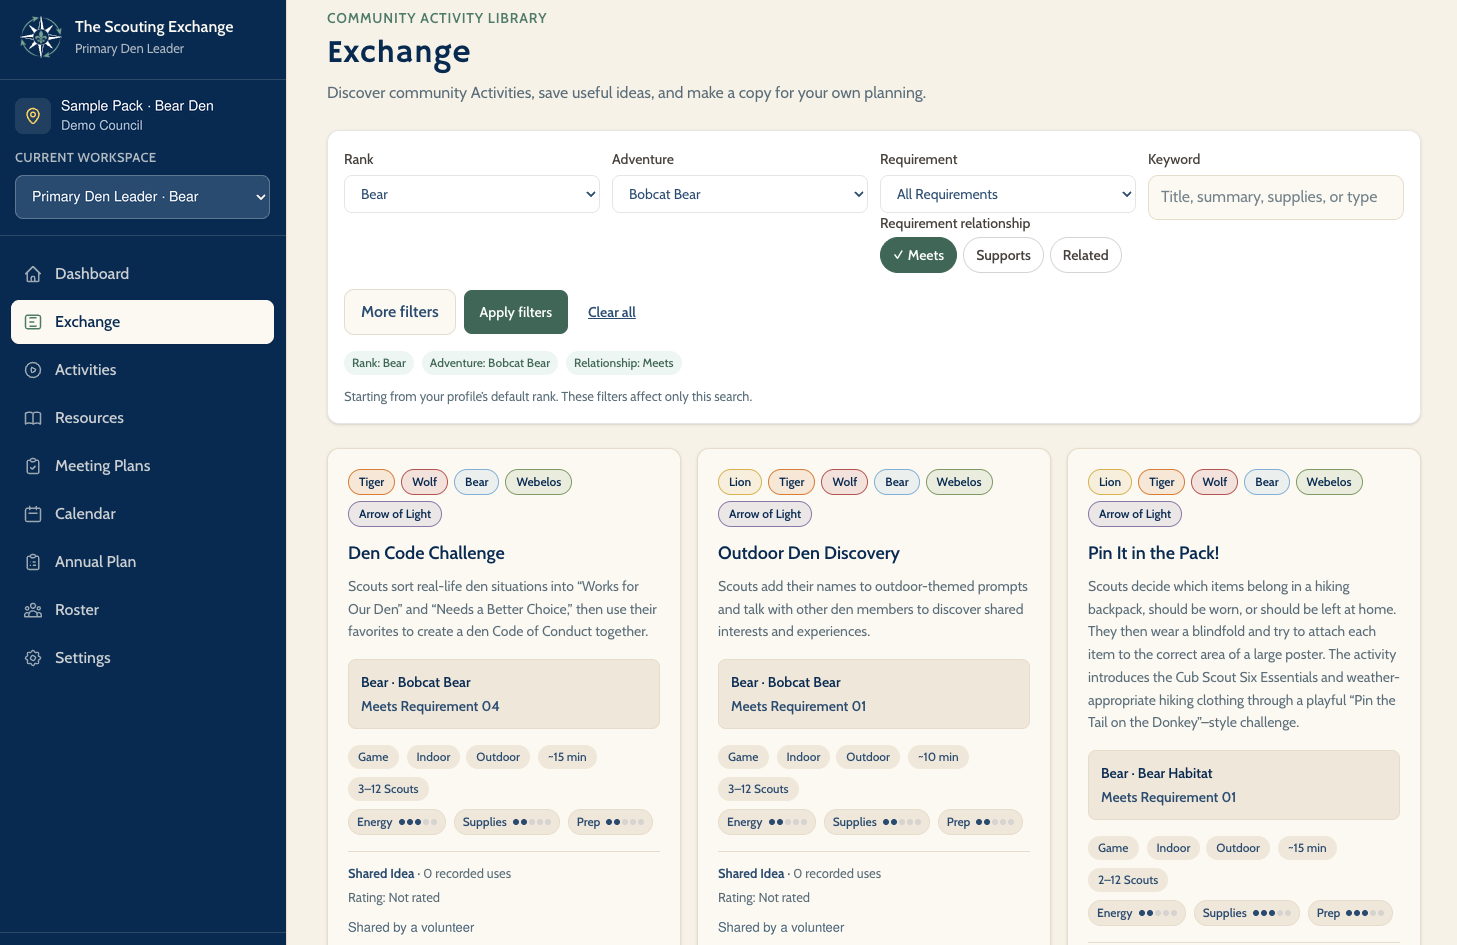1457x945 pixels.
Task: Open Settings from the sidebar
Action: click(x=142, y=658)
